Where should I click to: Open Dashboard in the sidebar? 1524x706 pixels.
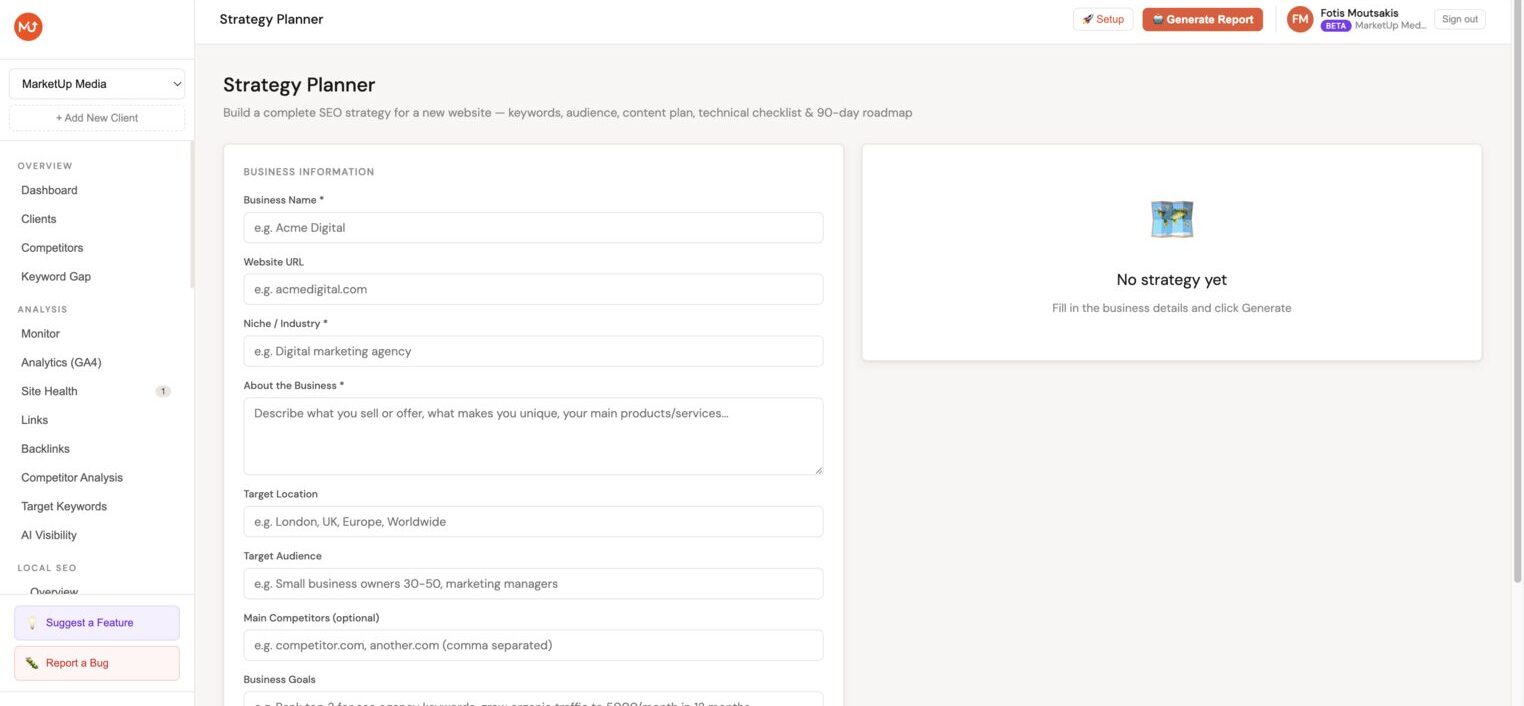point(49,190)
